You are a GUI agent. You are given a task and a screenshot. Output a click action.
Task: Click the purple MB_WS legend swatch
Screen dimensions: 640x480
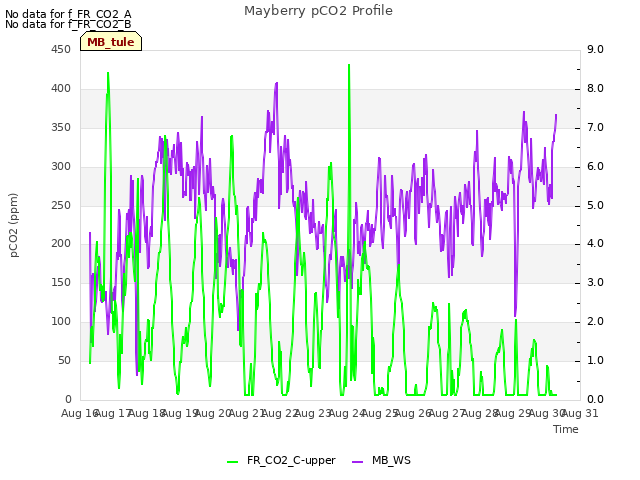pyautogui.click(x=357, y=462)
